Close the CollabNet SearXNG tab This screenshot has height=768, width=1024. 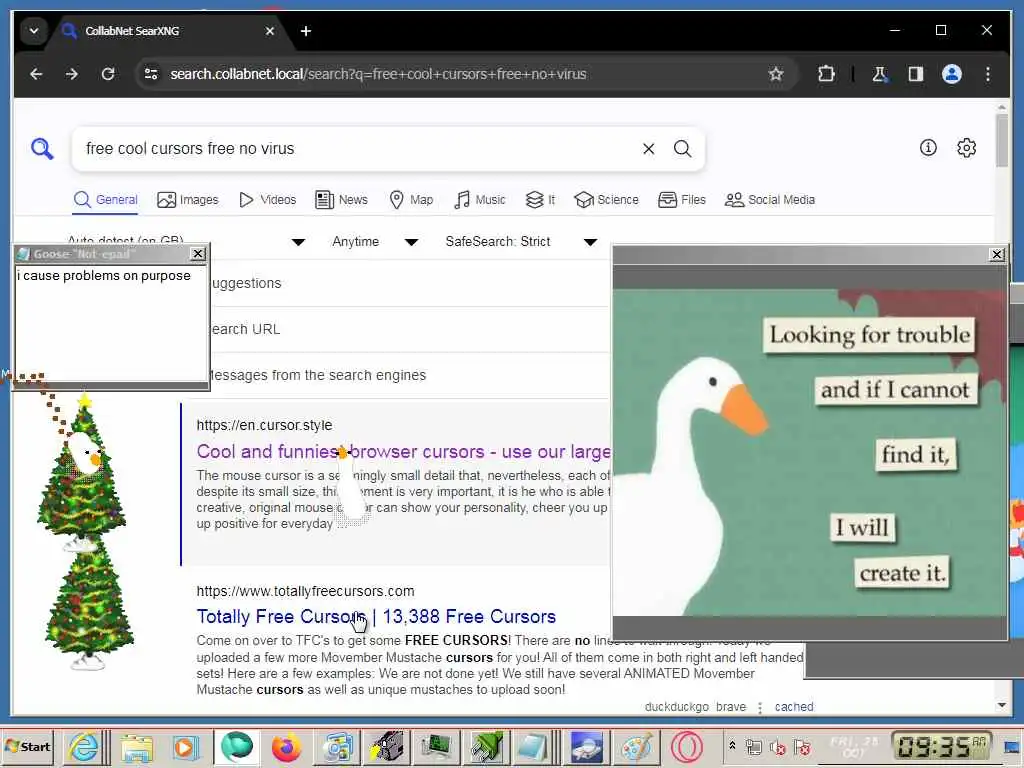[x=269, y=31]
